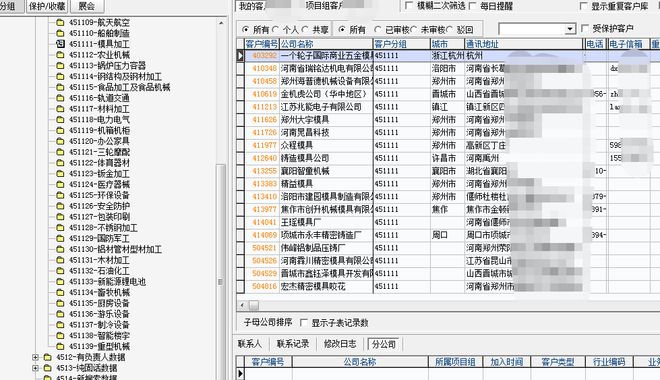Viewport: 660px width, 380px height.
Task: Click folder icon of 451113-锅炉压力容器
Action: 60,66
